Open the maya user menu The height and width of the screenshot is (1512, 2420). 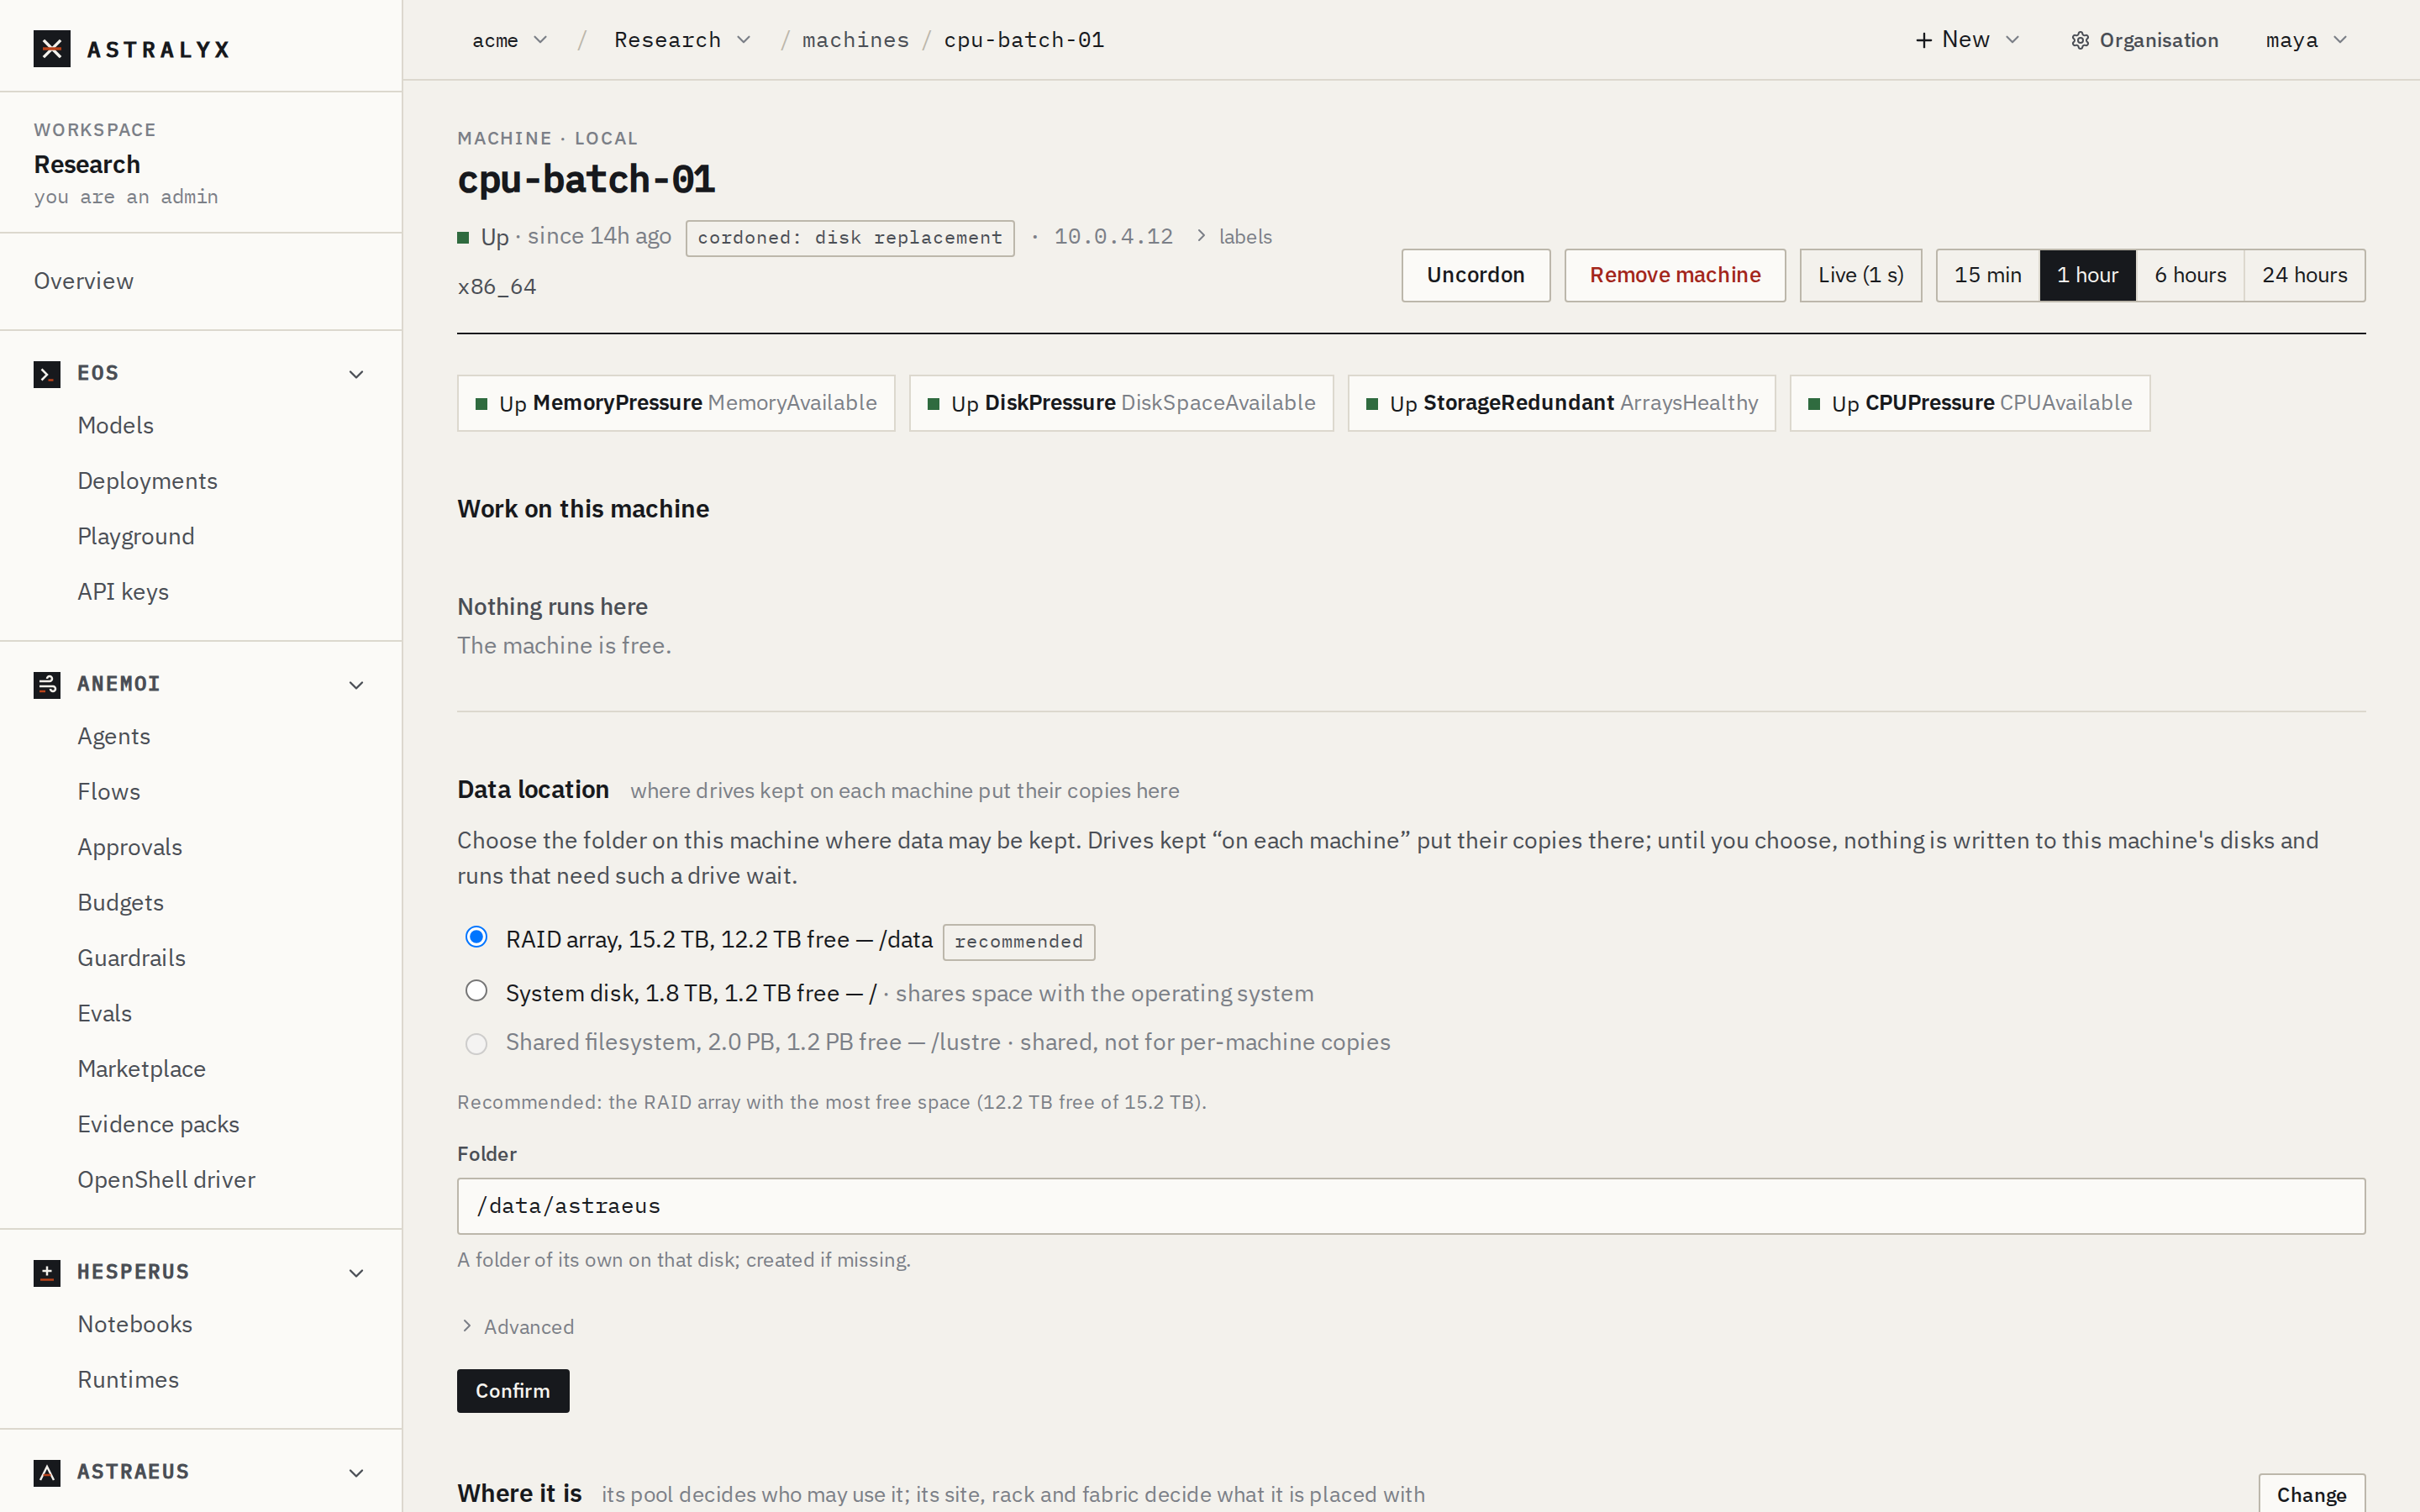(2305, 40)
